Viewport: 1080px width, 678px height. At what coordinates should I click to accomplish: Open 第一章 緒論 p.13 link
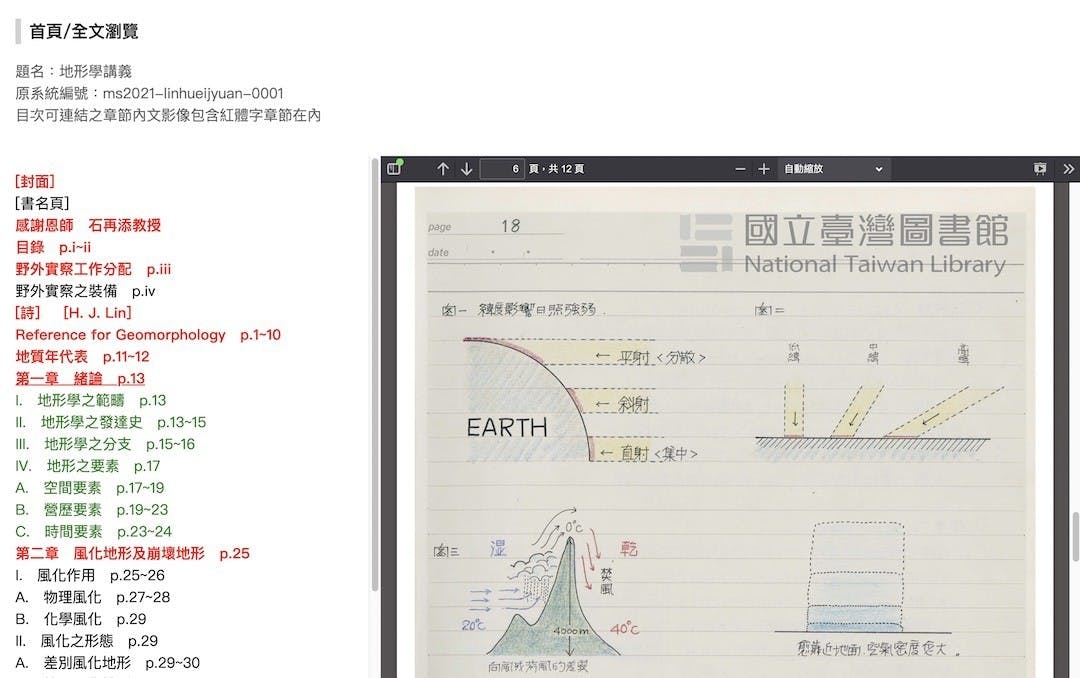(80, 379)
